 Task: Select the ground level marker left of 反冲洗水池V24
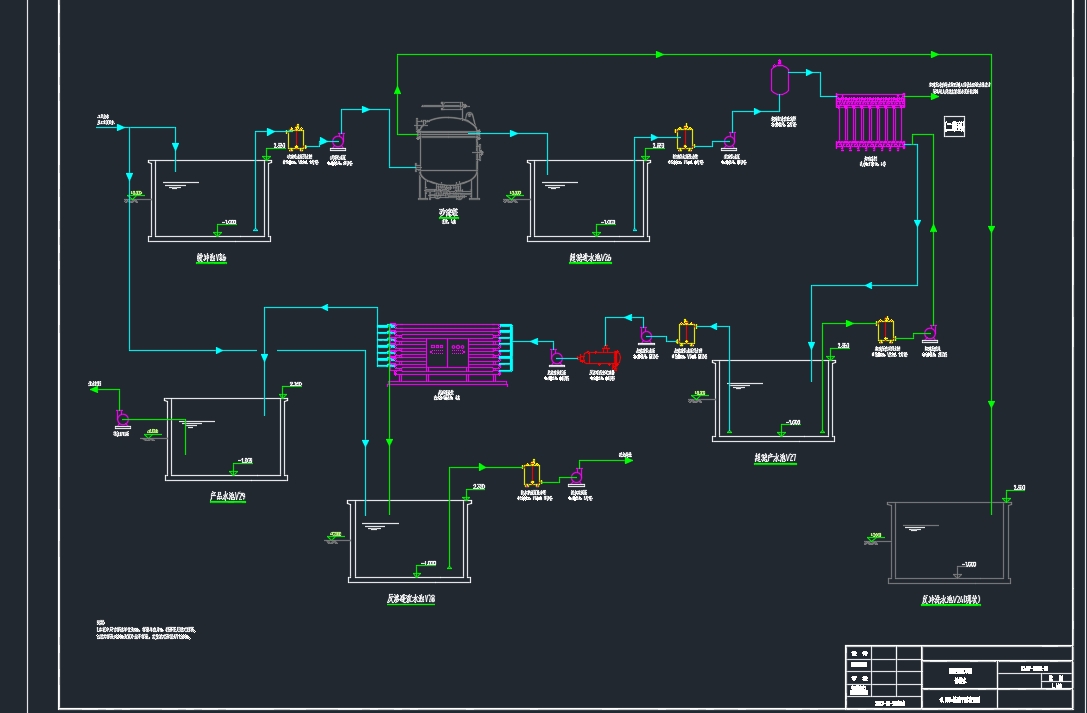(x=876, y=538)
